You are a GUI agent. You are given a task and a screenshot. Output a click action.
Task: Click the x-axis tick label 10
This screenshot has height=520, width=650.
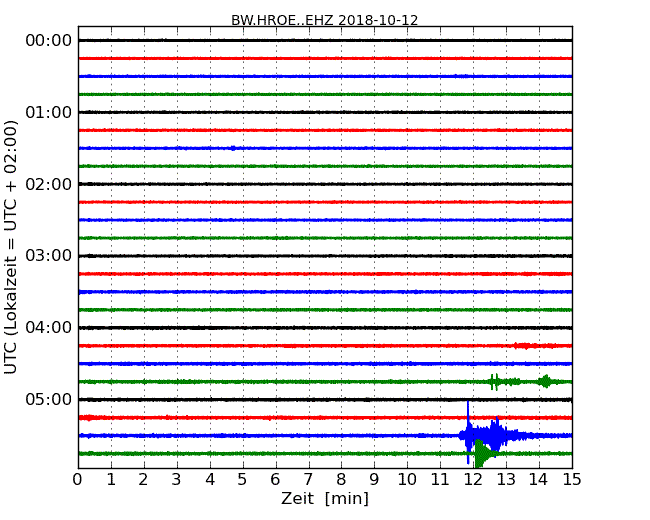[x=407, y=480]
